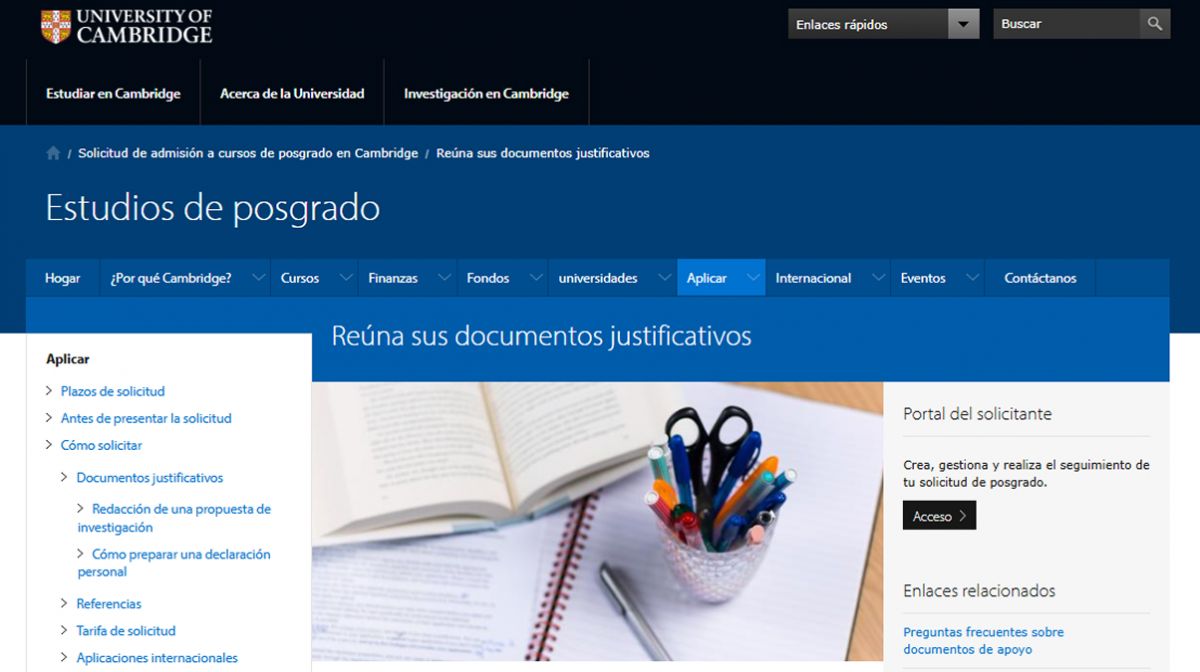Screen dimensions: 1200x672
Task: Open Redacción de una propuesta de investigación
Action: pos(174,518)
